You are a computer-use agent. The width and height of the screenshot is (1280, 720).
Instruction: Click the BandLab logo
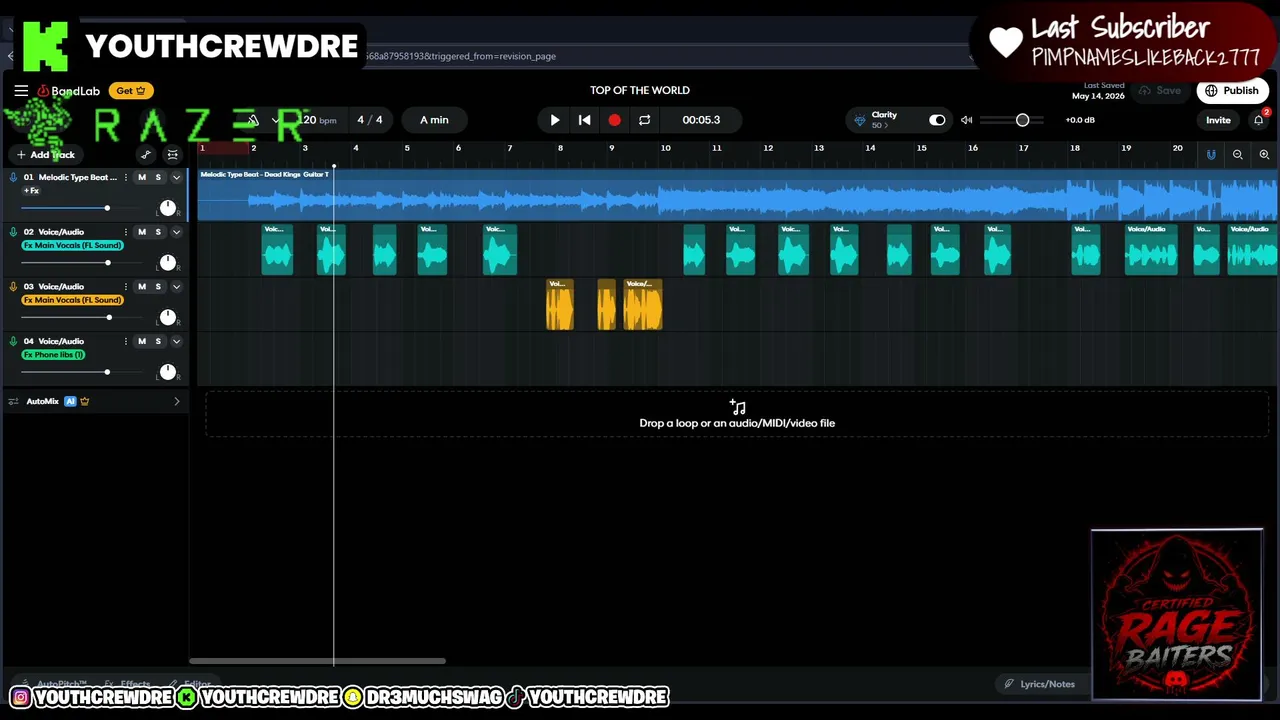point(69,91)
